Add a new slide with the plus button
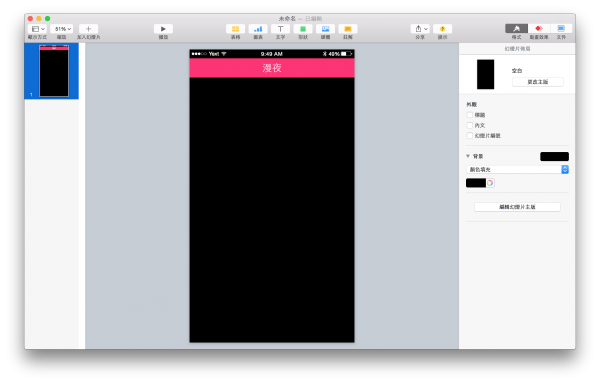Image resolution: width=600 pixels, height=384 pixels. point(88,29)
